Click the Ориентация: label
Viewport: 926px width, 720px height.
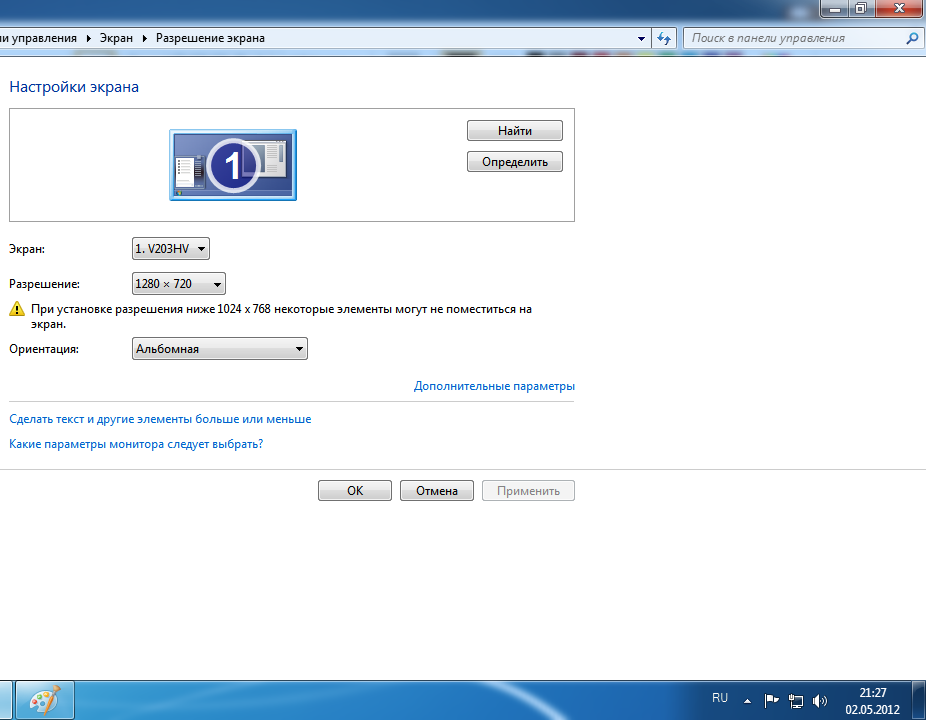[44, 348]
